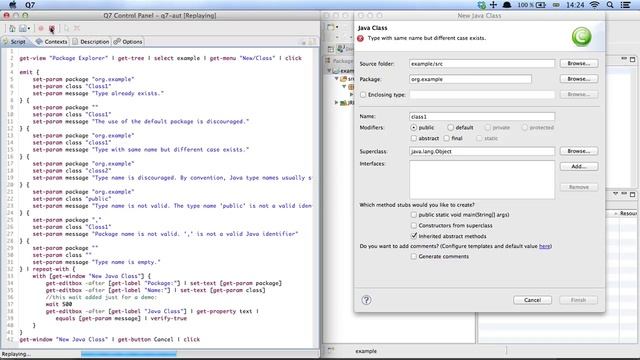This screenshot has width=640, height=360.
Task: Switch to the Contexts tab
Action: click(x=51, y=42)
